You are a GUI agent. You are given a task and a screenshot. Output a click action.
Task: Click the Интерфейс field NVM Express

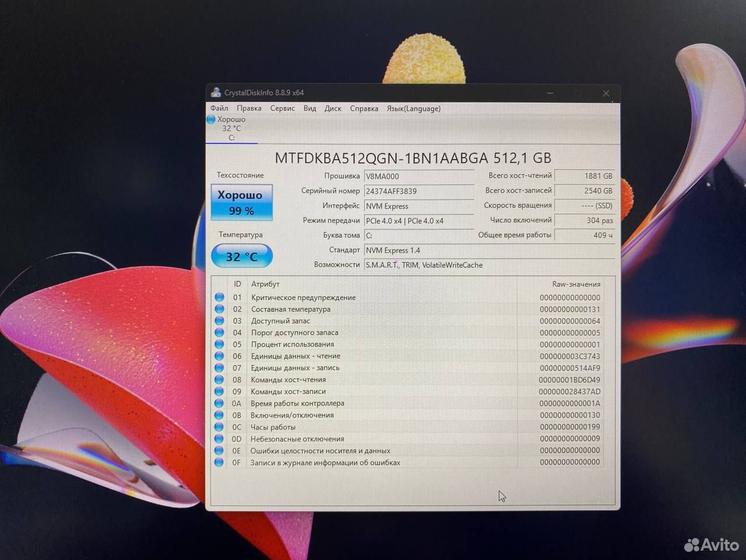tap(419, 206)
